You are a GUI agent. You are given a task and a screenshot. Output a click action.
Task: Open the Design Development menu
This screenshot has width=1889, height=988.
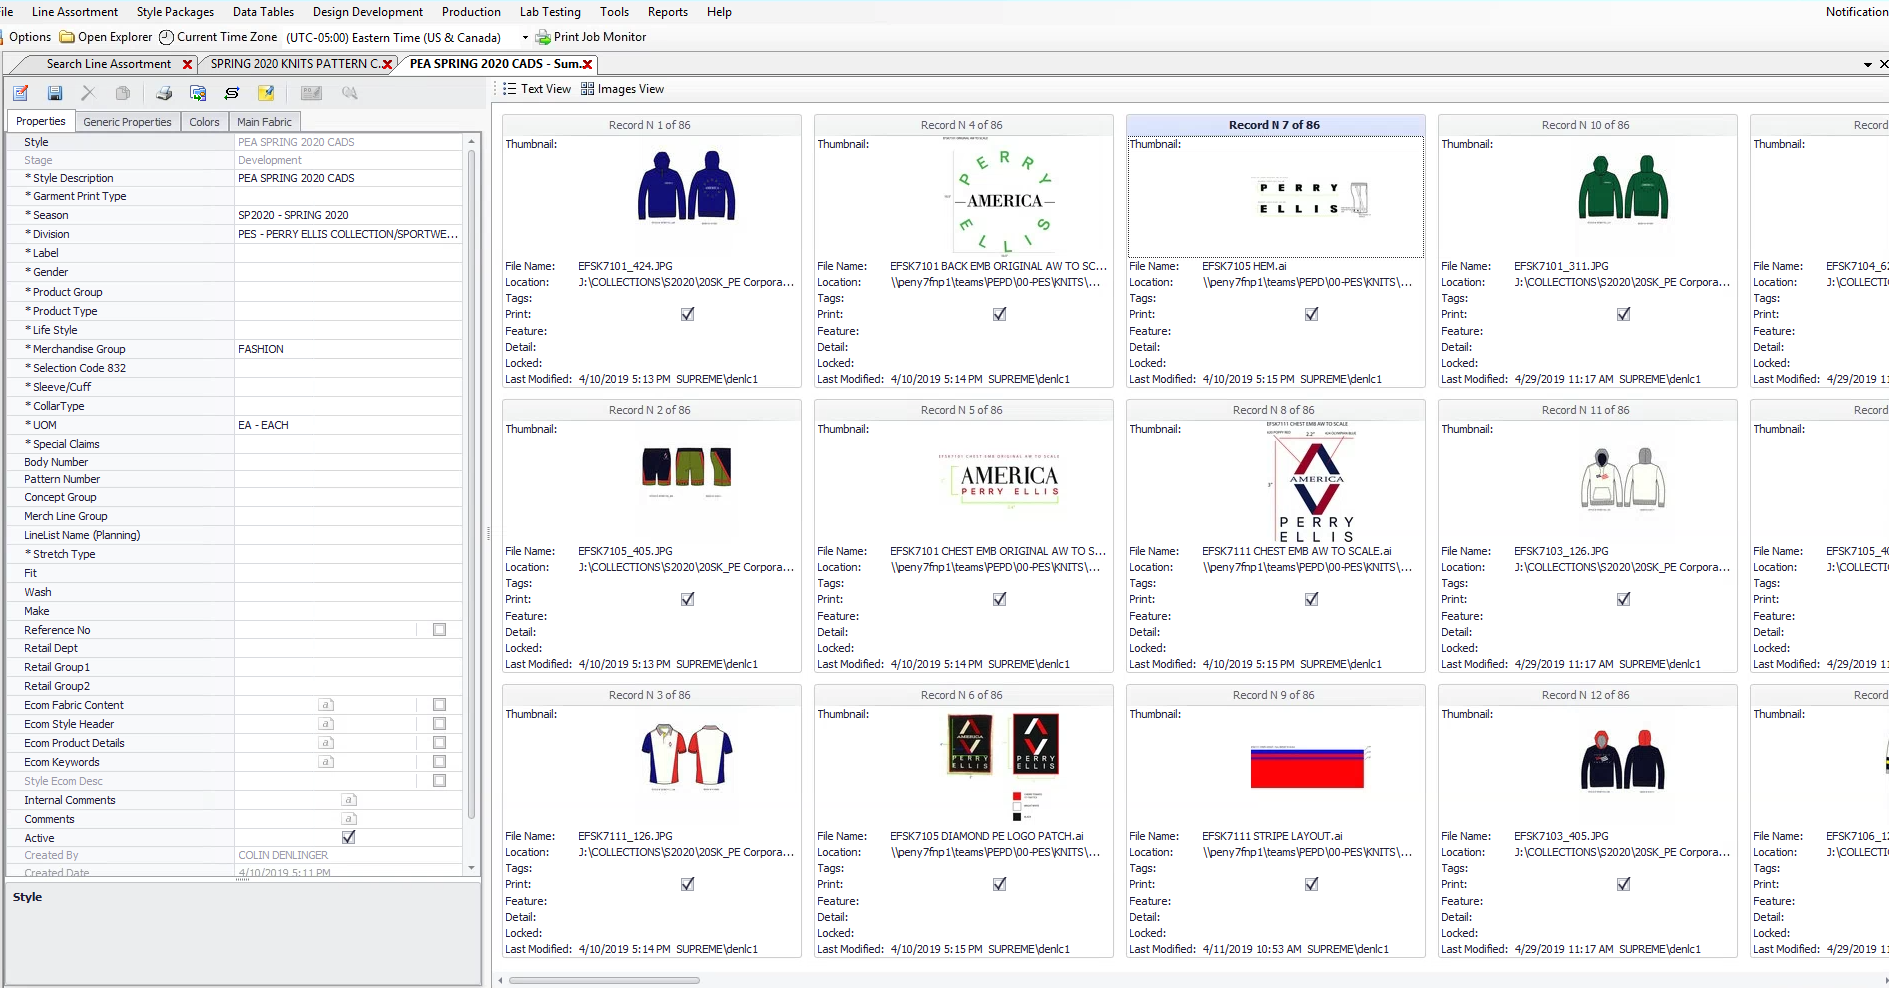(368, 12)
